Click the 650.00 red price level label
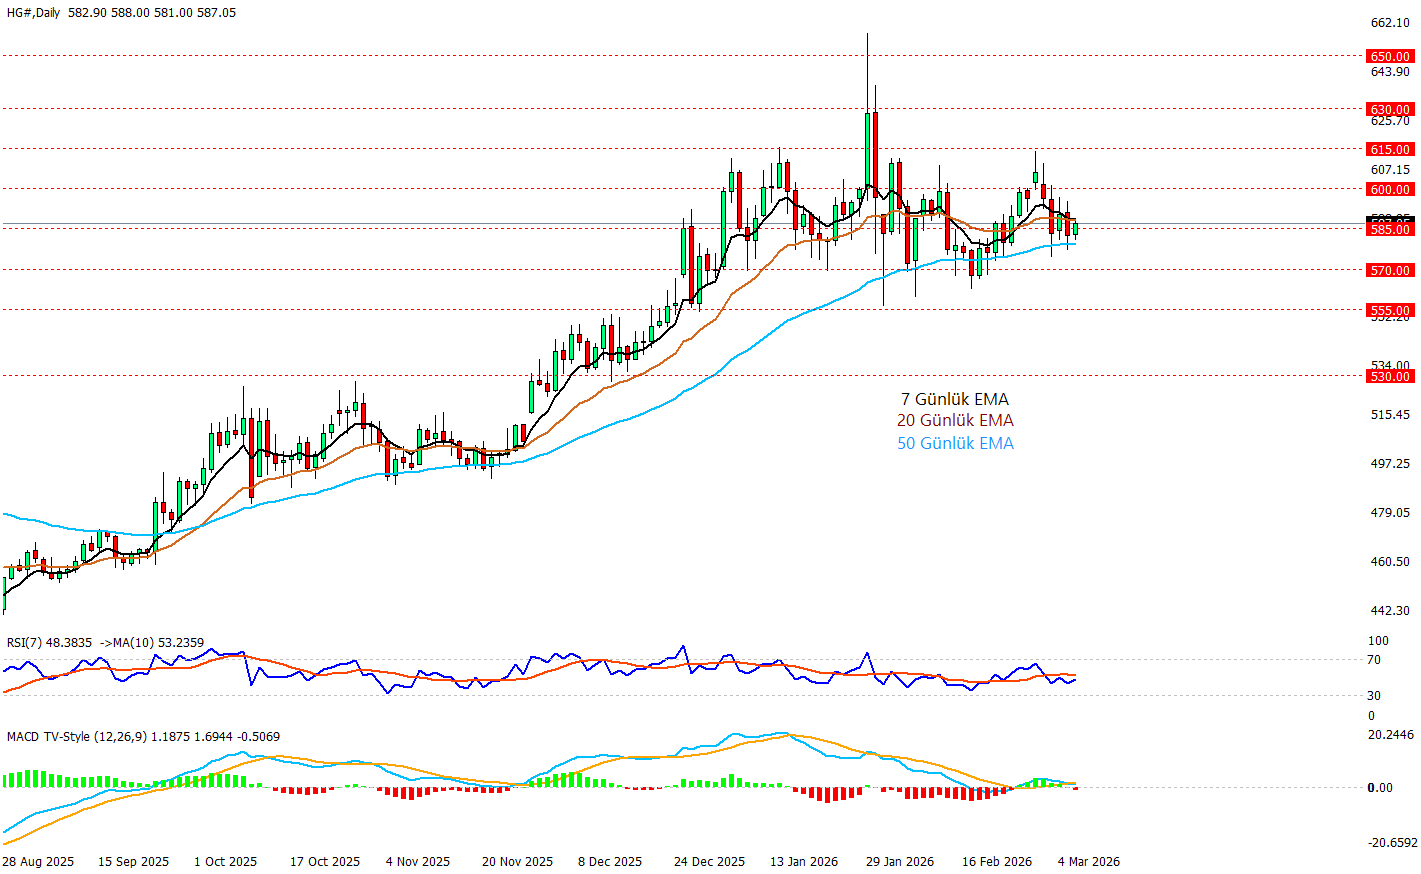This screenshot has height=874, width=1421. click(1390, 57)
